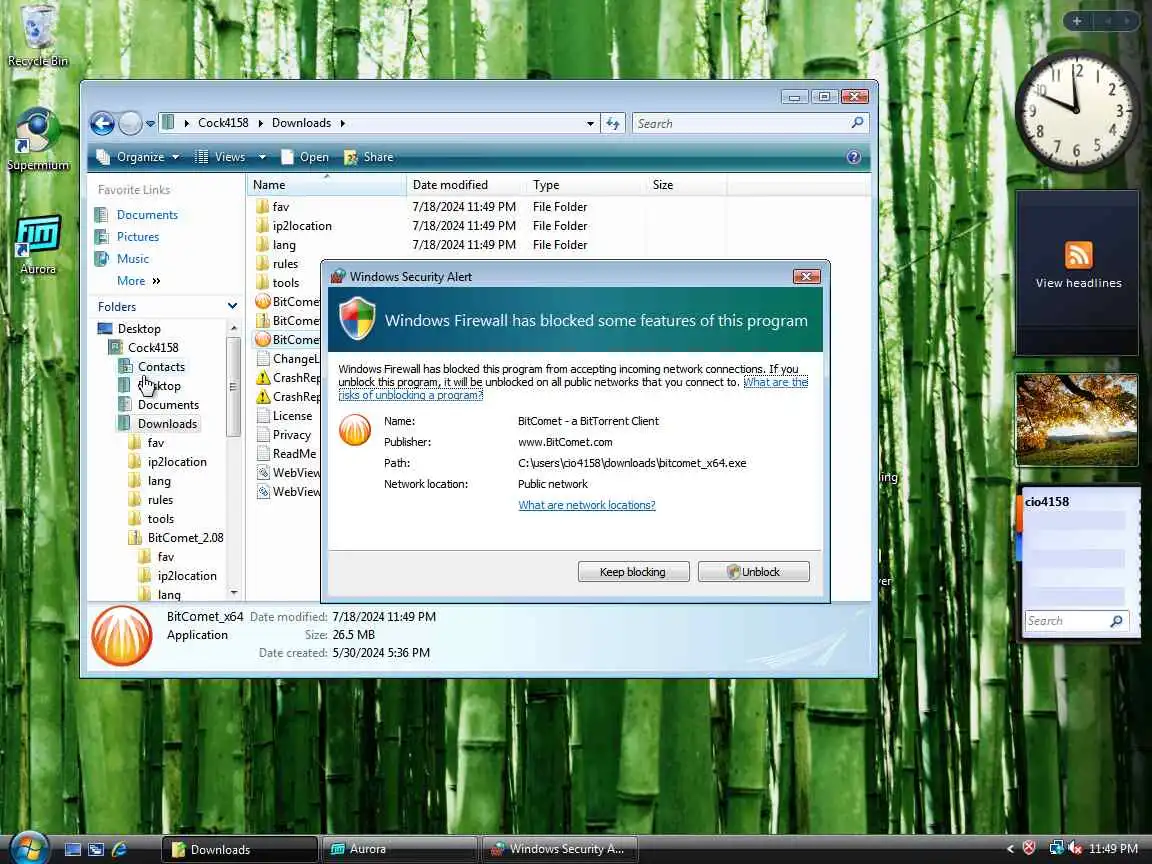Open Pictures favorite link
Viewport: 1152px width, 864px height.
point(137,237)
